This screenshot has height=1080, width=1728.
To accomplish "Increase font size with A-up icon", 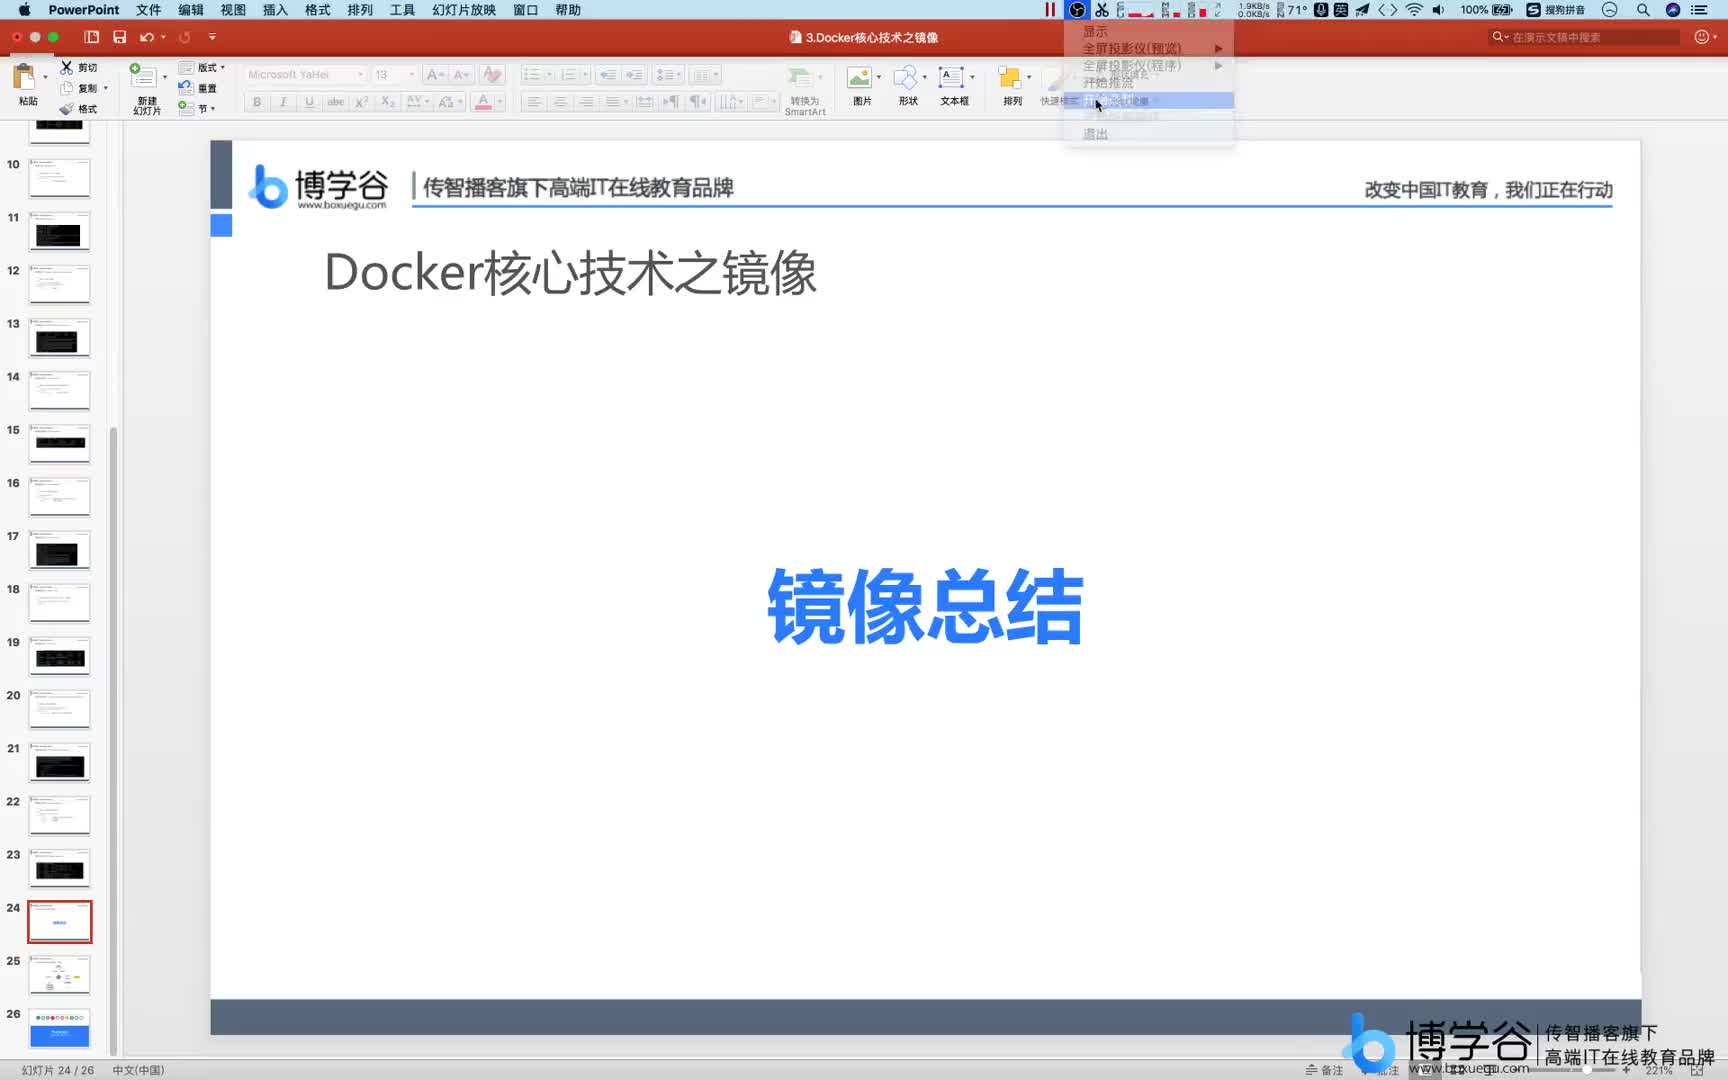I will [x=434, y=75].
